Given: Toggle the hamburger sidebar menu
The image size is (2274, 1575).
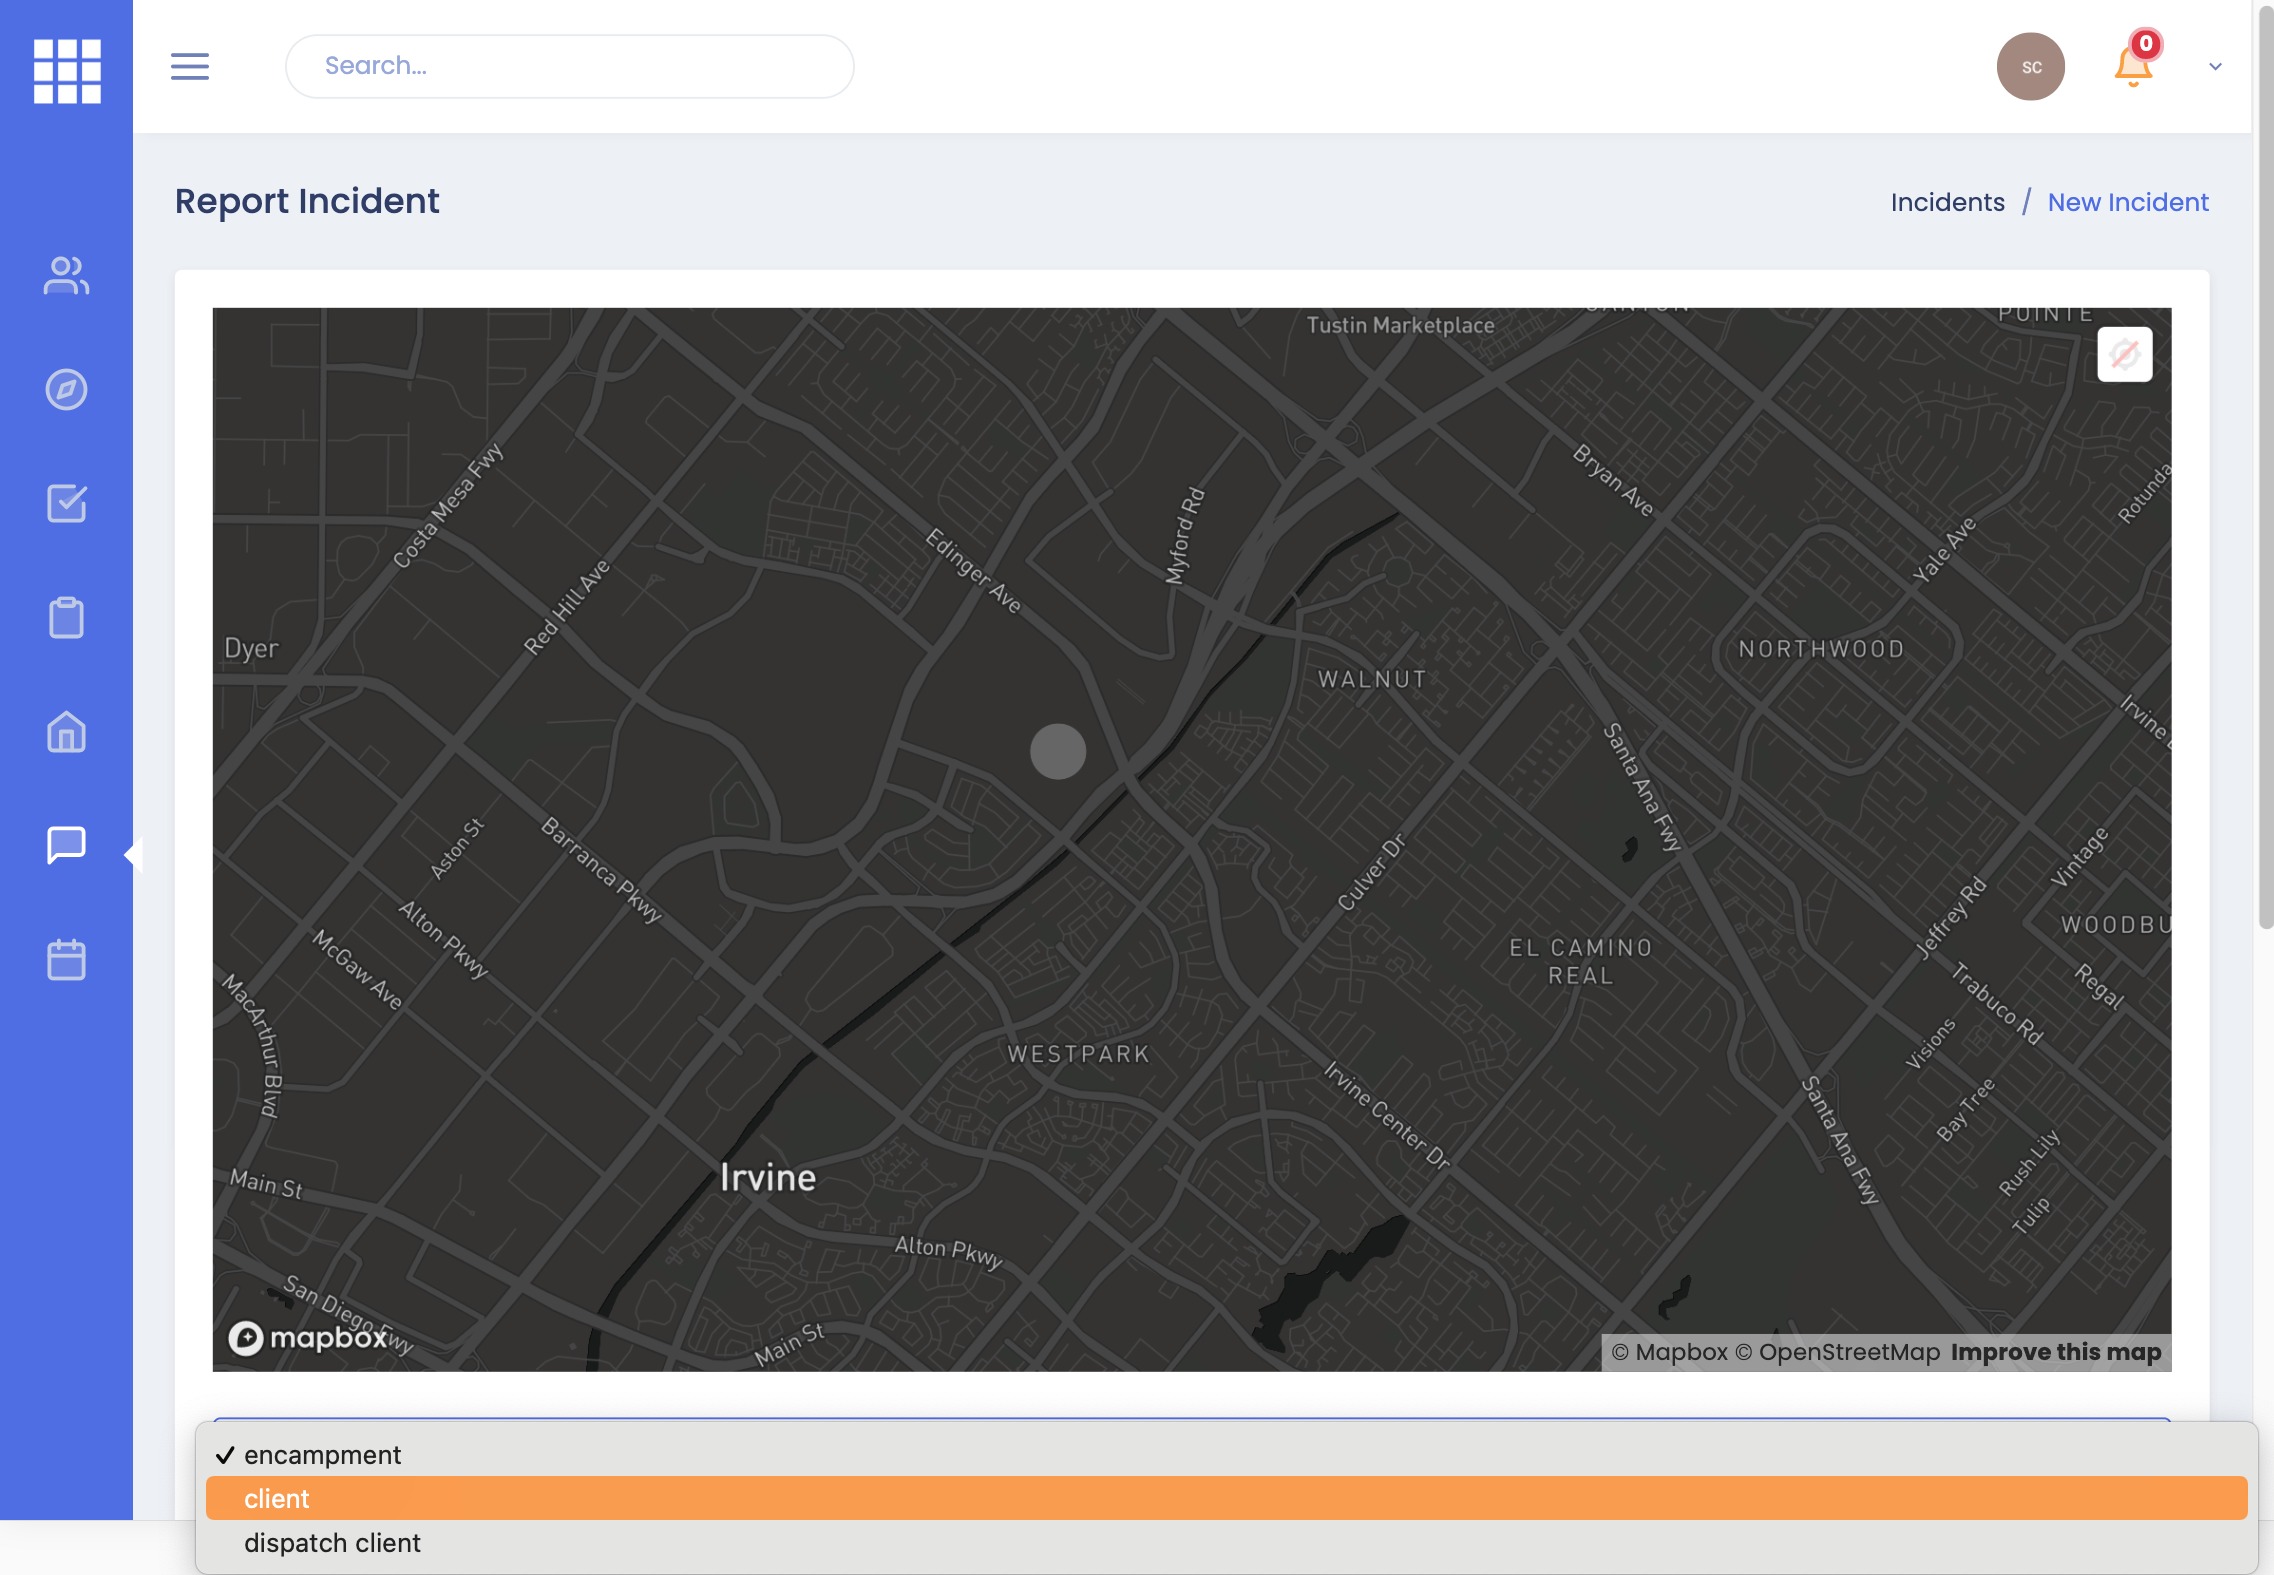Looking at the screenshot, I should [x=190, y=67].
